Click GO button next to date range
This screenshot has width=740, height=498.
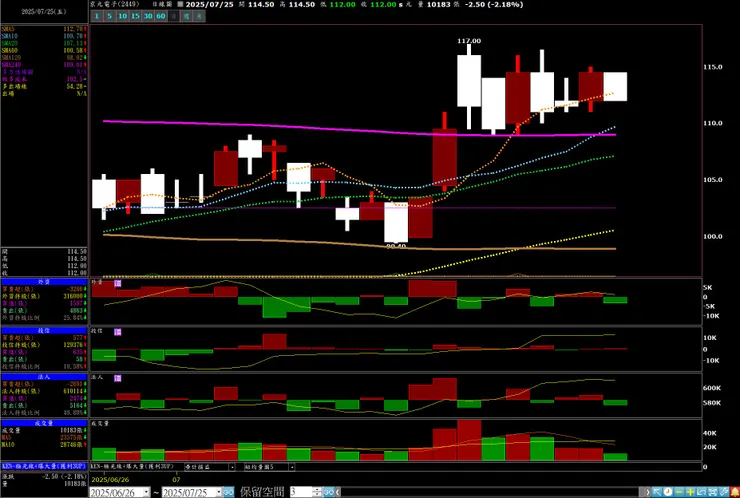click(228, 492)
